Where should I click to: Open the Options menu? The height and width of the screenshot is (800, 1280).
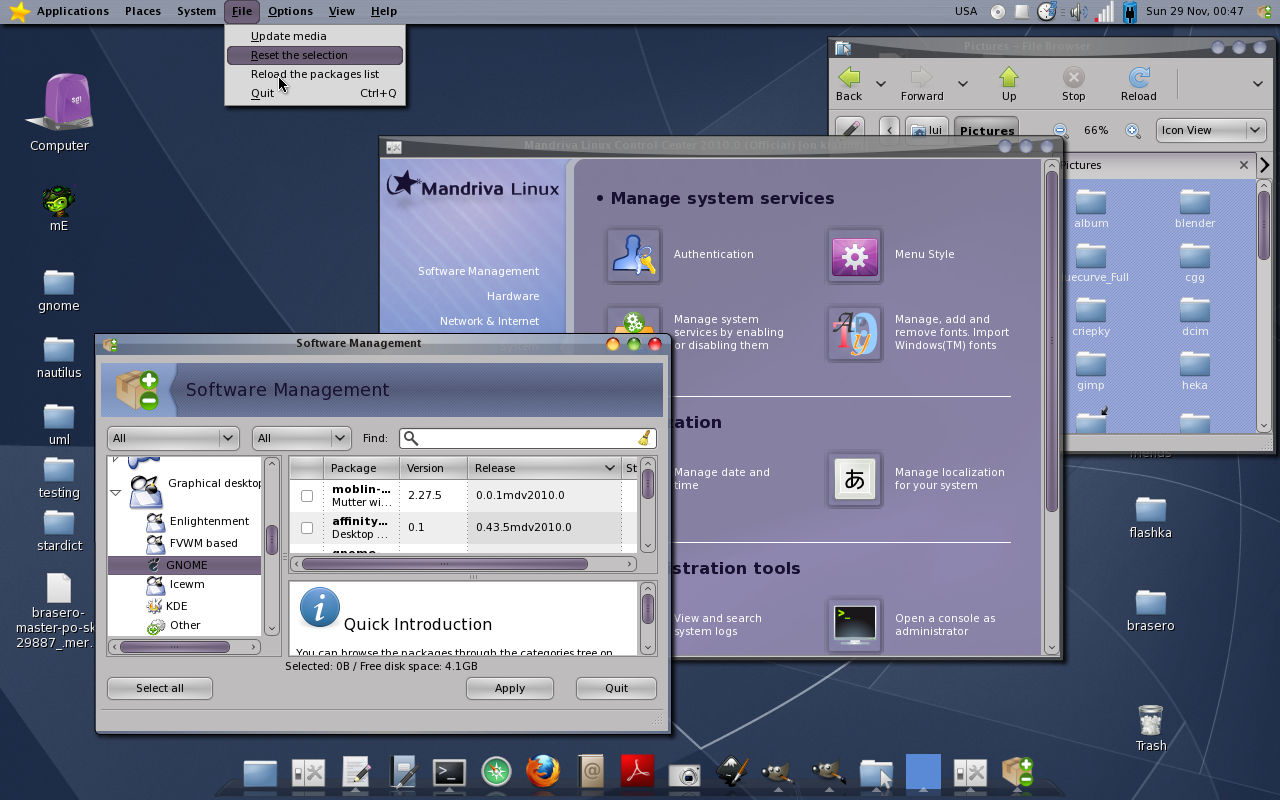point(290,11)
